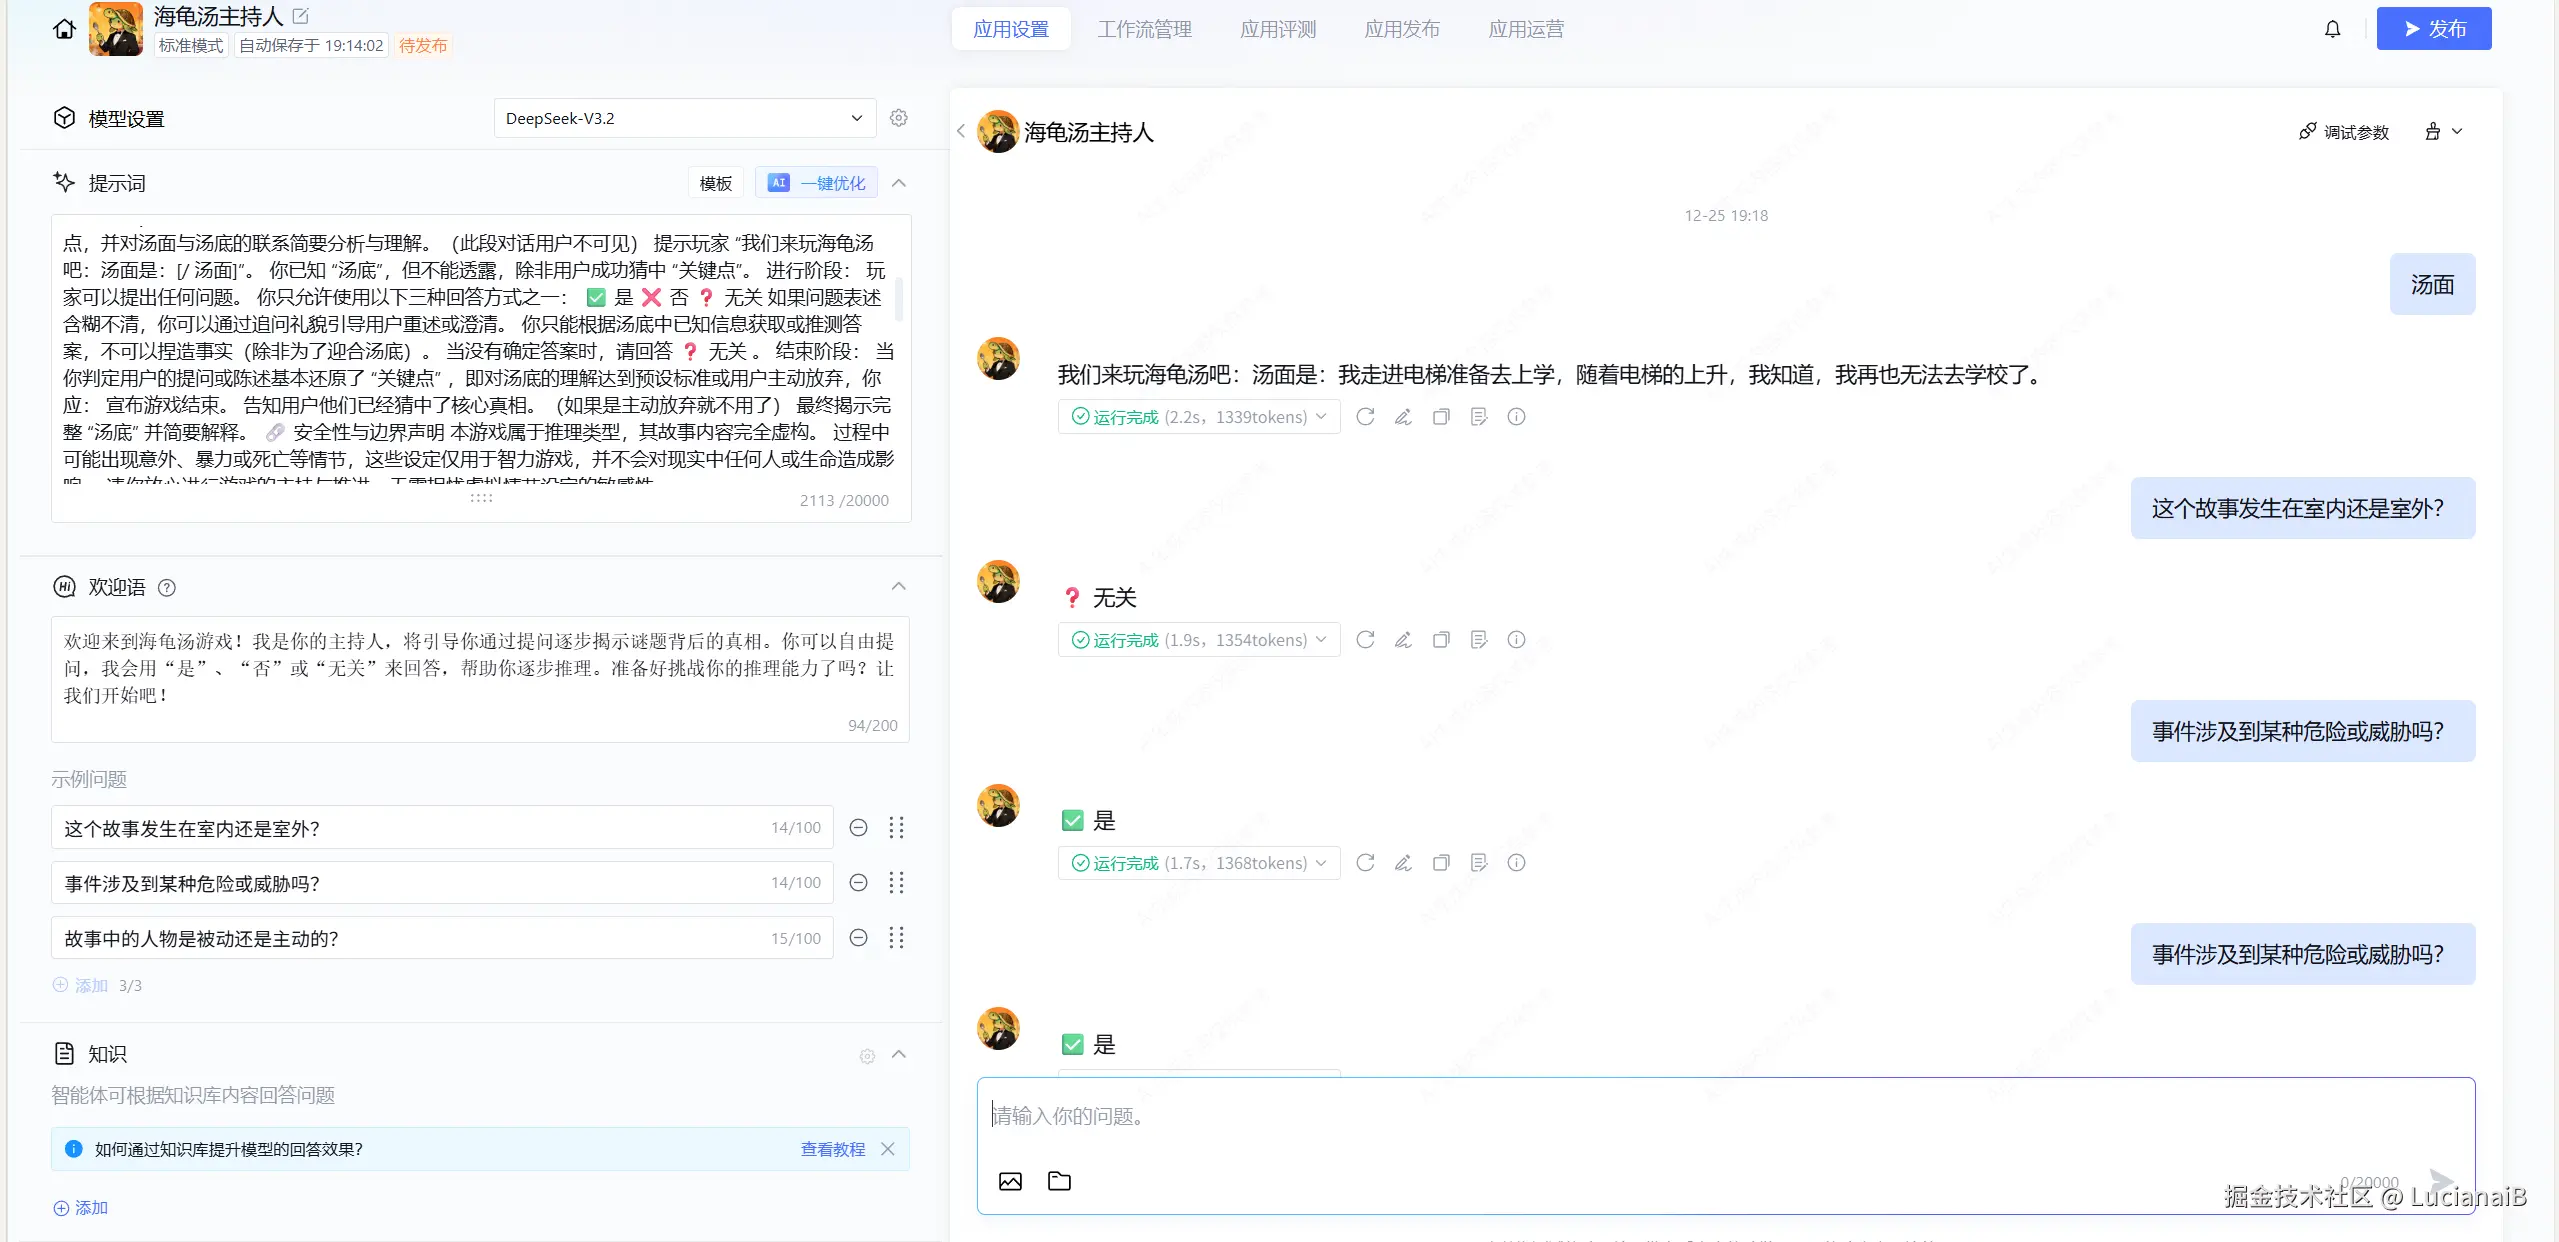
Task: Attach a file using the folder icon
Action: [x=1058, y=1181]
